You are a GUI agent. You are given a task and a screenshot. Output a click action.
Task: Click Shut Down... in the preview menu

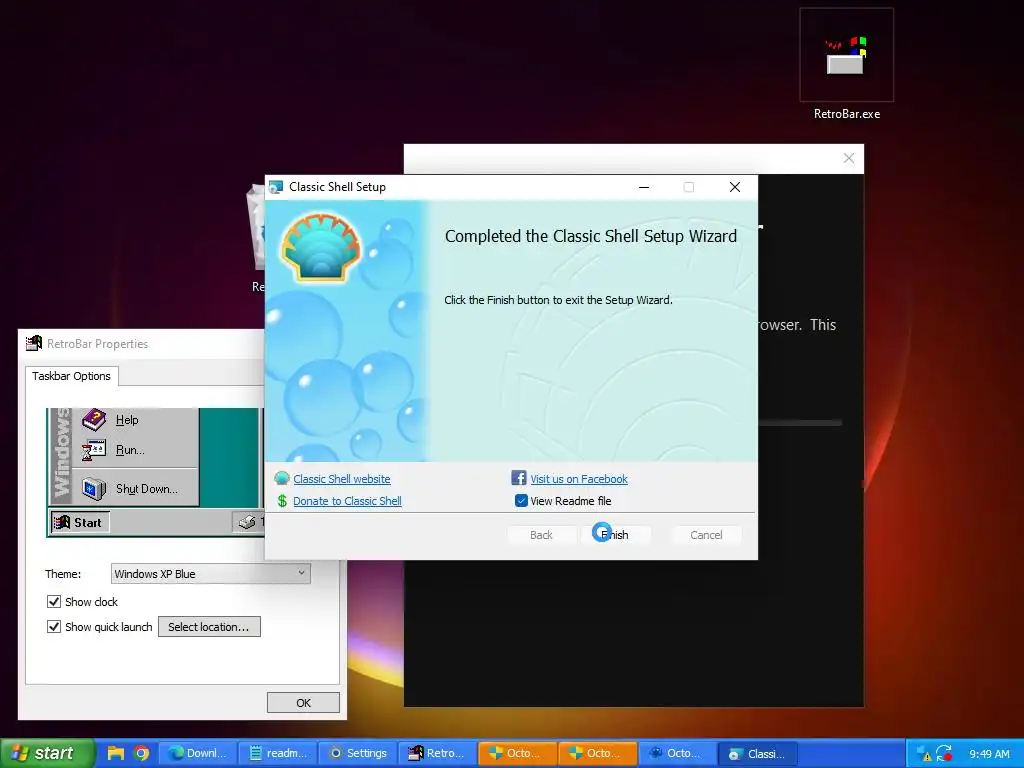tap(147, 488)
